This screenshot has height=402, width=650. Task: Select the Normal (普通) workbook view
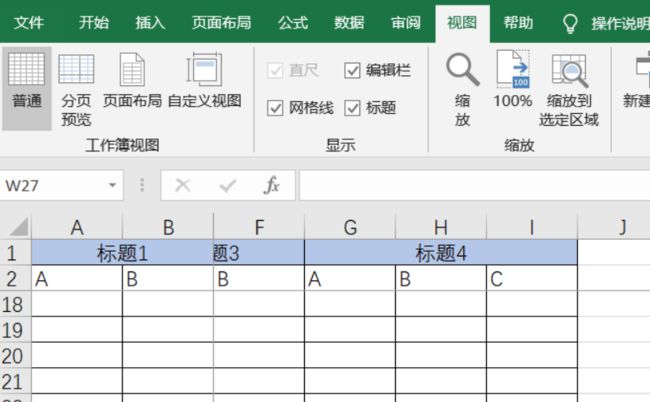click(27, 88)
